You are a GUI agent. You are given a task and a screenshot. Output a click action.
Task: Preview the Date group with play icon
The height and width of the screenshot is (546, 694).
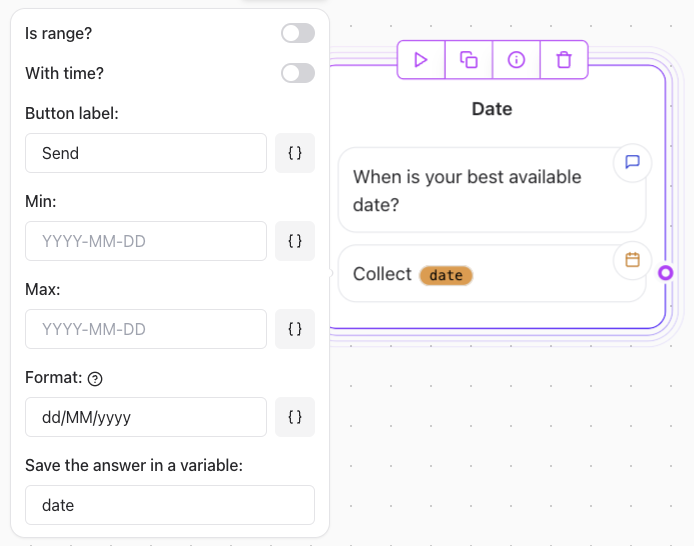click(x=421, y=60)
